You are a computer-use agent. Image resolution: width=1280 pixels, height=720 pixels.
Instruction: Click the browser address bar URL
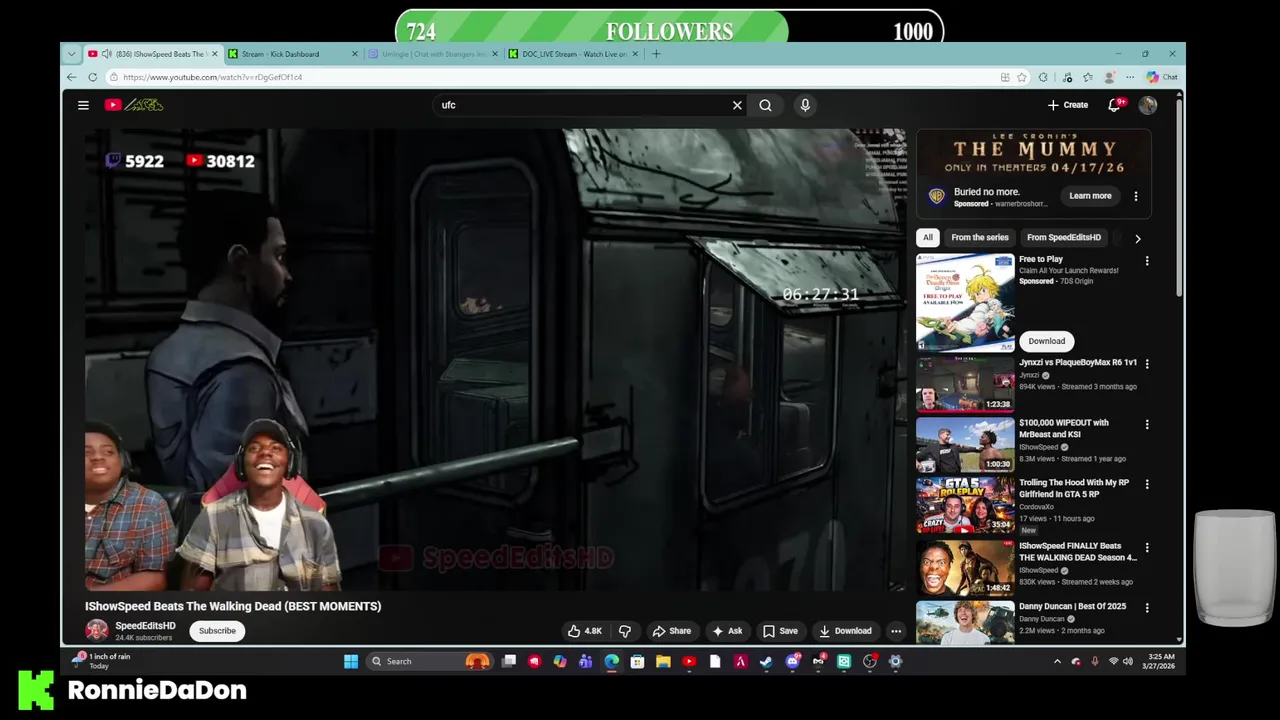213,77
